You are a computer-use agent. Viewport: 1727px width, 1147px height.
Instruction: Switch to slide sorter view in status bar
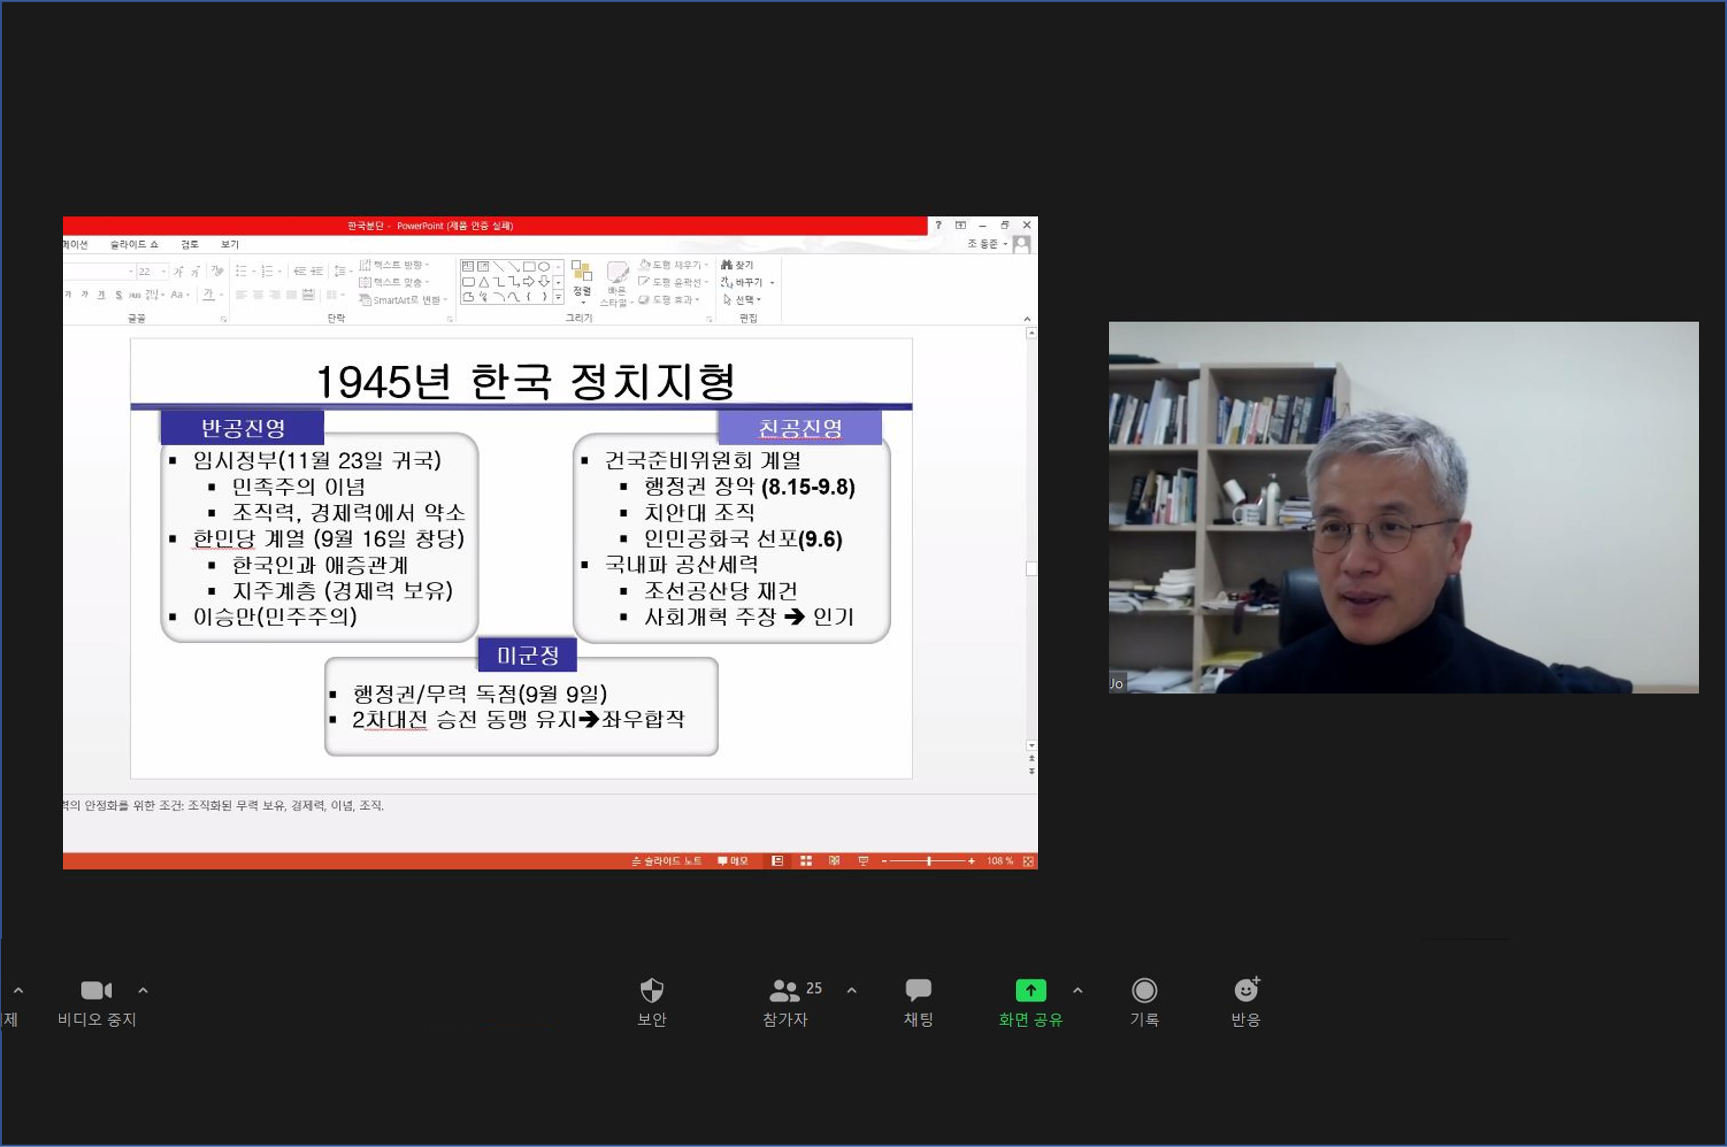point(806,861)
